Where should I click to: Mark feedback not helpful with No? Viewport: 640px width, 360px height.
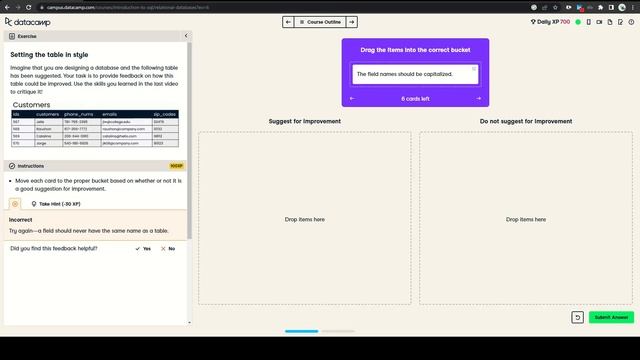click(x=168, y=249)
